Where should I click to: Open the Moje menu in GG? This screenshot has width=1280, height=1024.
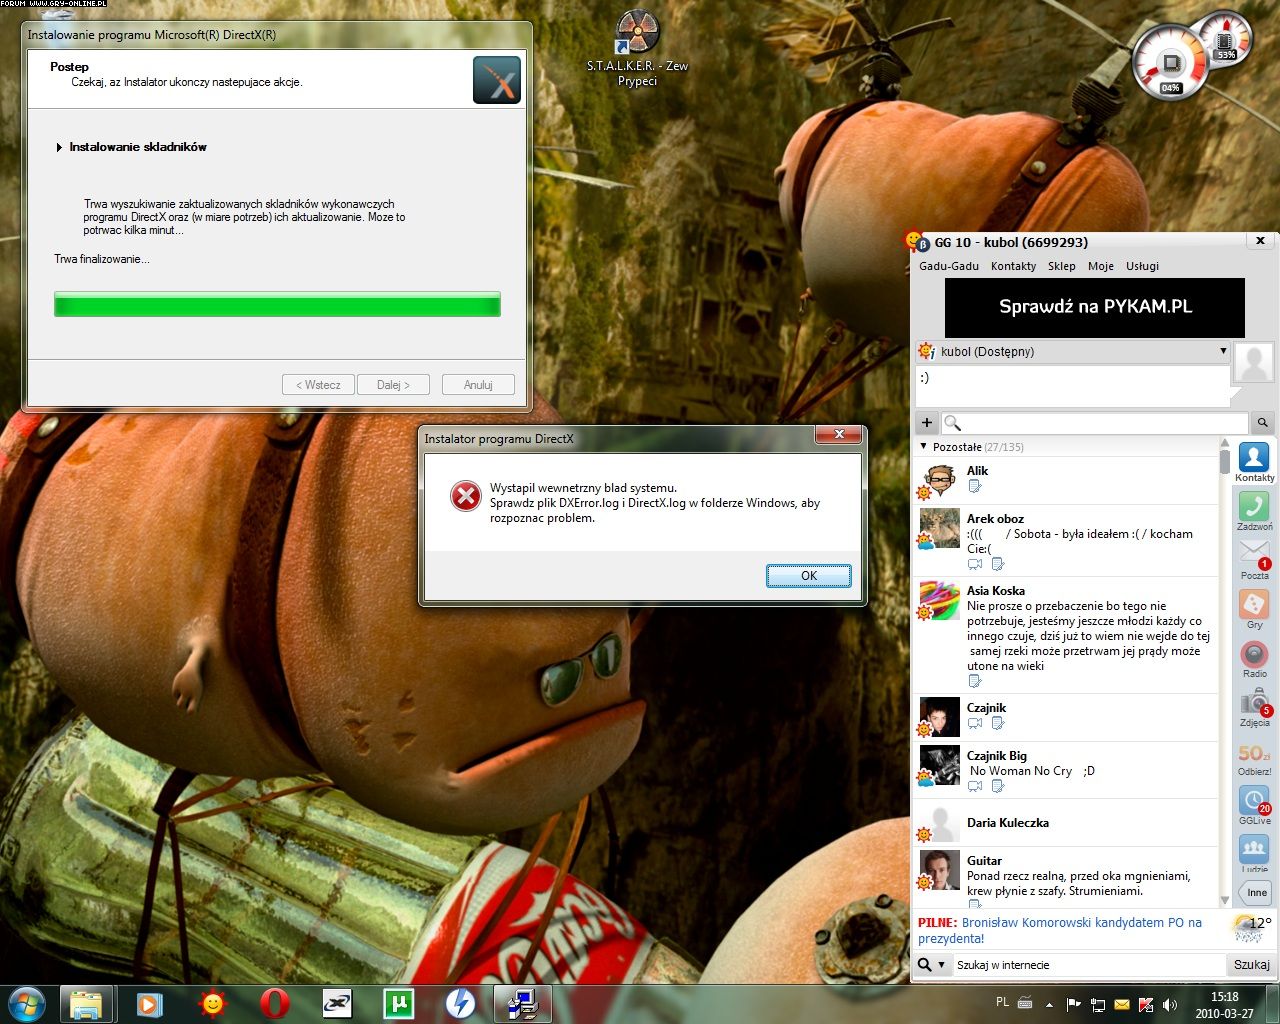pos(1101,266)
